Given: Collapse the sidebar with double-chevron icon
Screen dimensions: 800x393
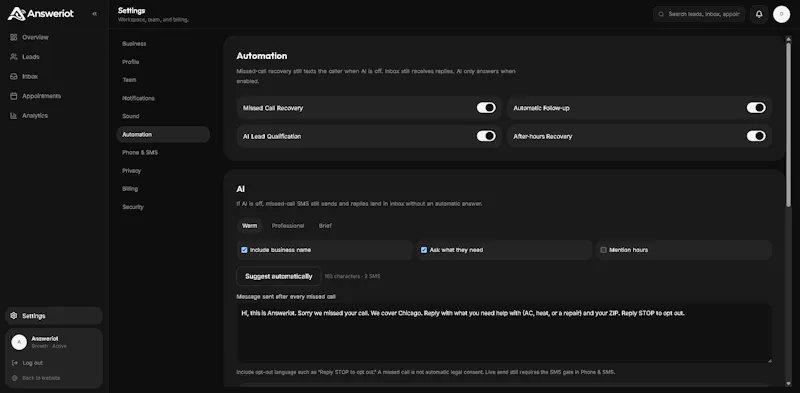Looking at the screenshot, I should point(94,14).
